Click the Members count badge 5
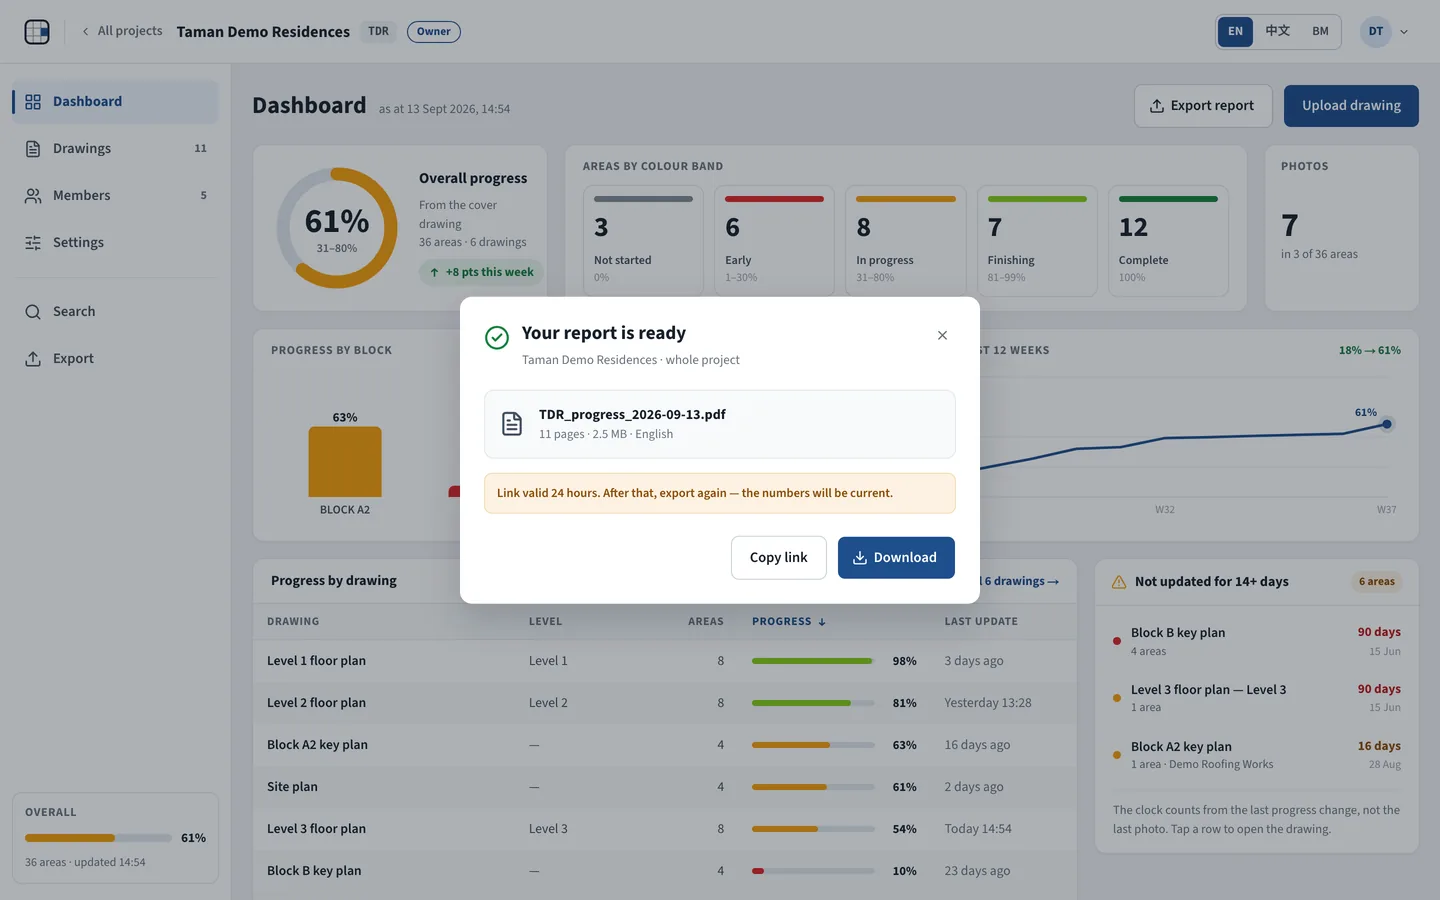1440x900 pixels. [203, 195]
